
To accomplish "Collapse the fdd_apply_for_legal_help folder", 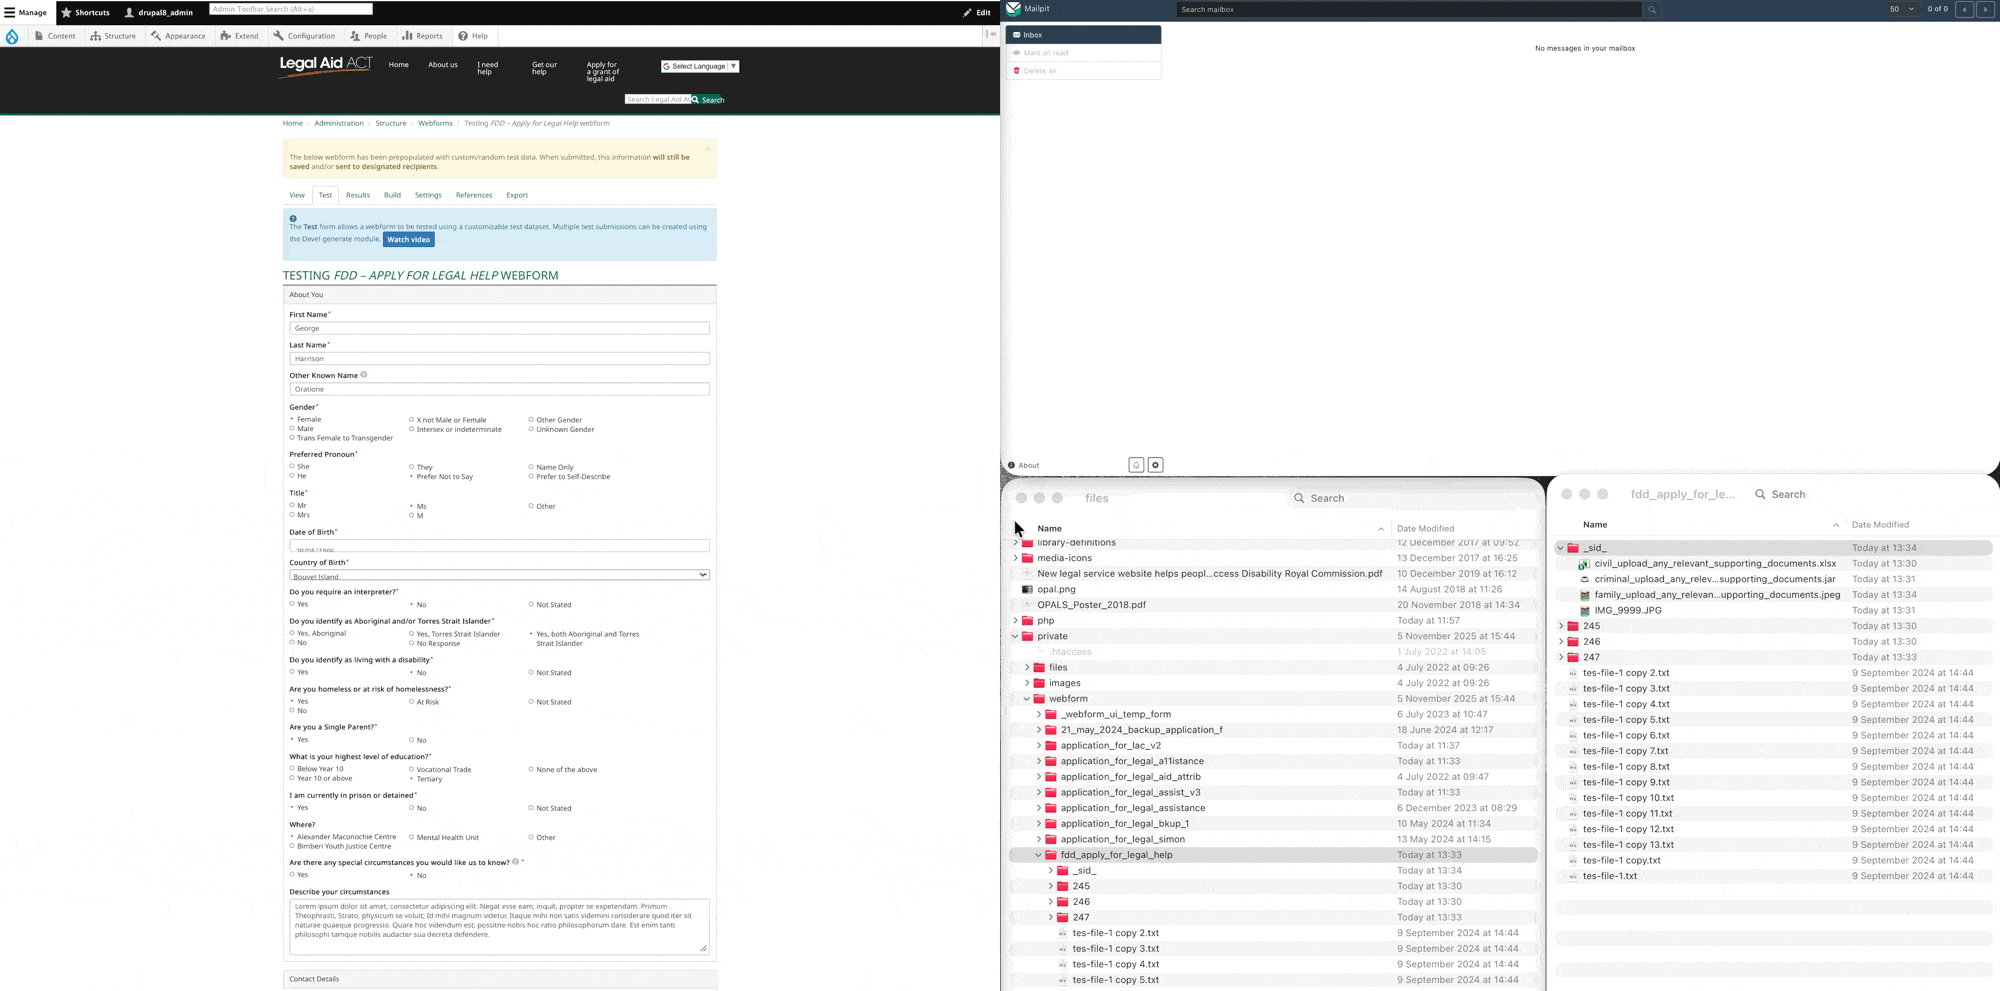I will [x=1038, y=855].
